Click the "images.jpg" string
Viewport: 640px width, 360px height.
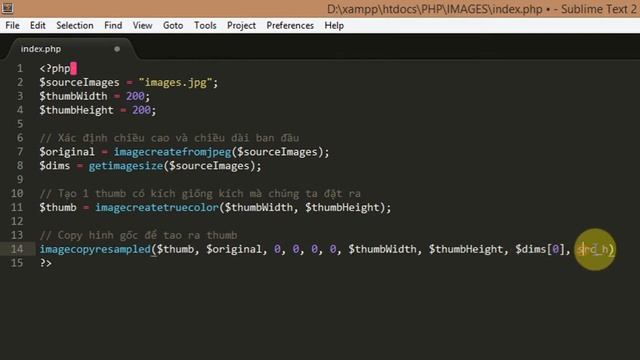coord(175,82)
